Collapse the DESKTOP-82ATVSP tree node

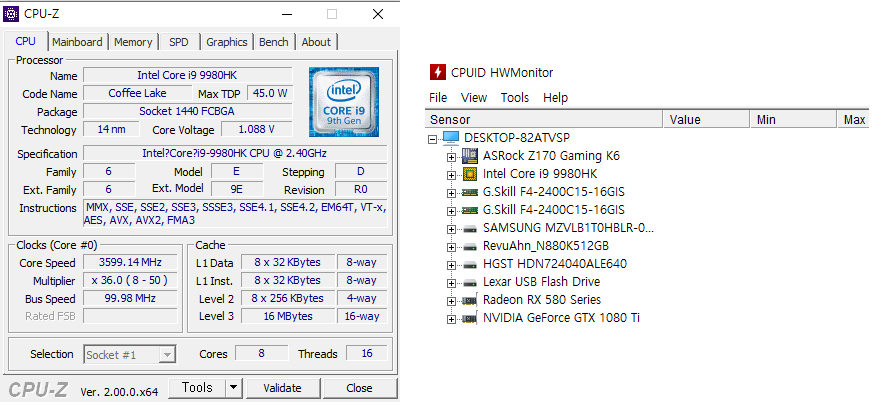[x=432, y=139]
